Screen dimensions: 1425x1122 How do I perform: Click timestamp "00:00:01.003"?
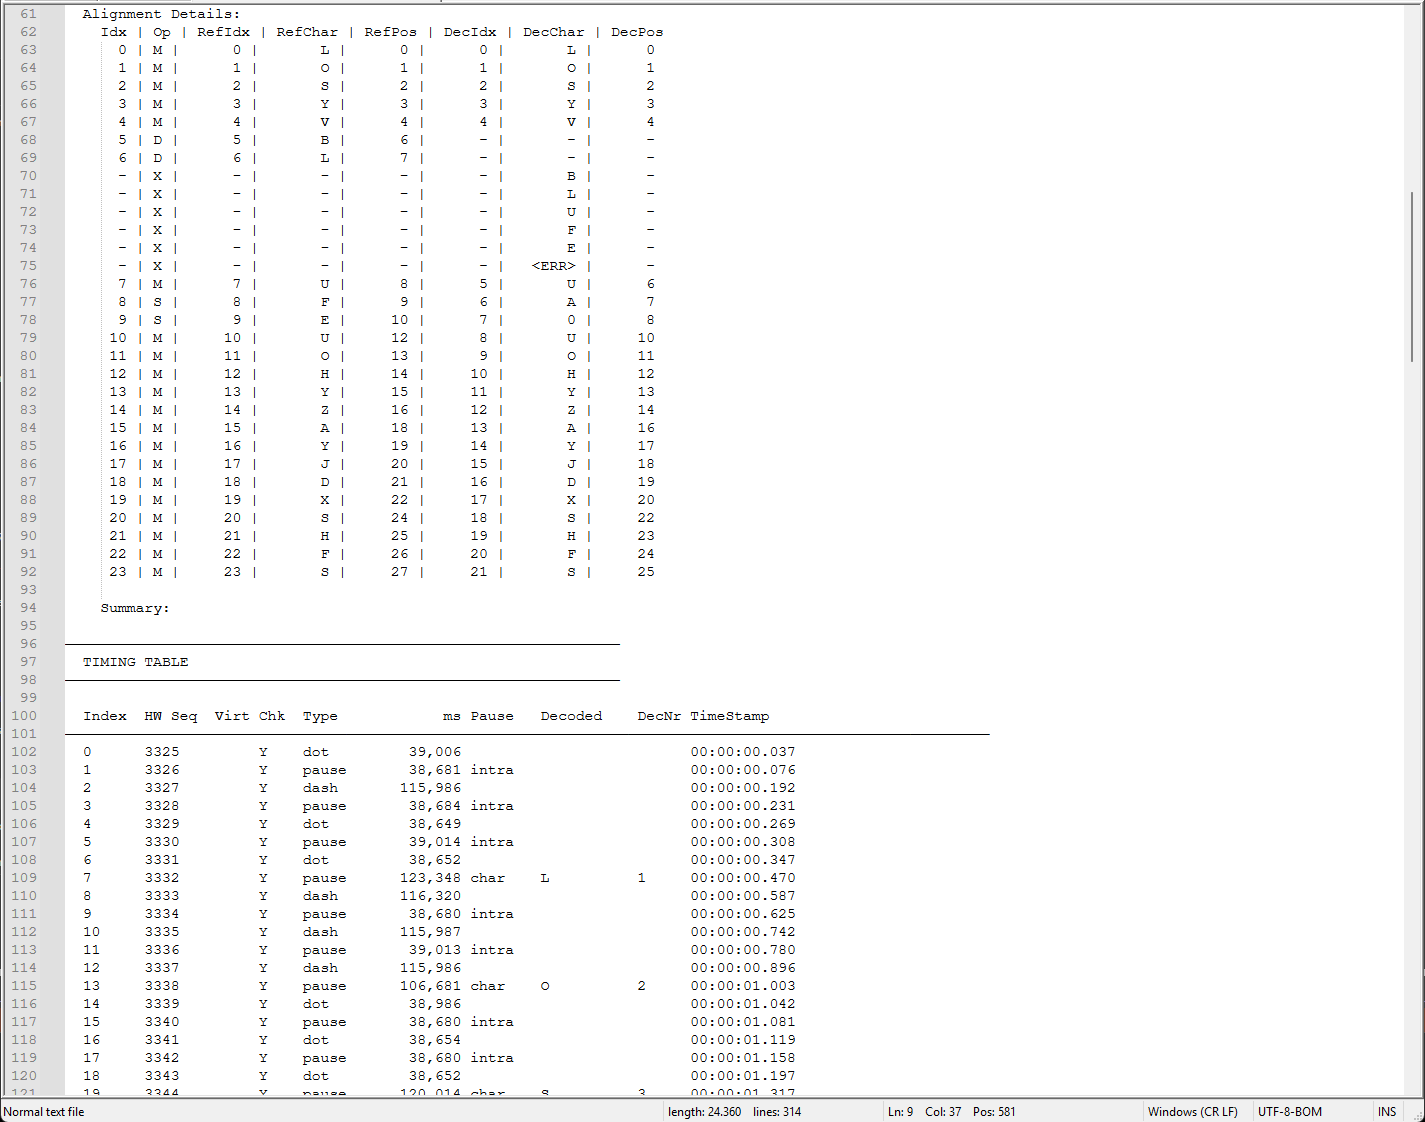743,986
